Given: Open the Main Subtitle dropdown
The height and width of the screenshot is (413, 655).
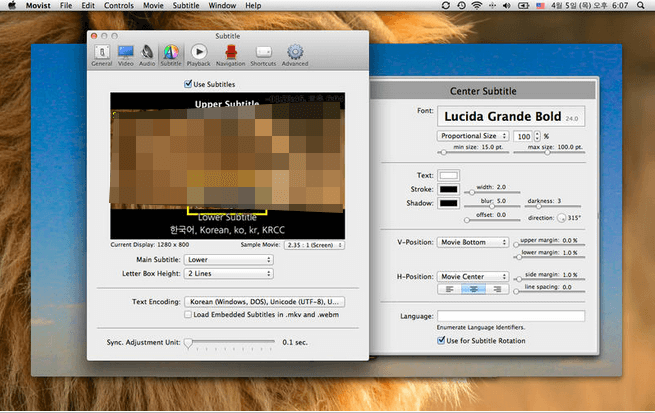Looking at the screenshot, I should point(227,260).
